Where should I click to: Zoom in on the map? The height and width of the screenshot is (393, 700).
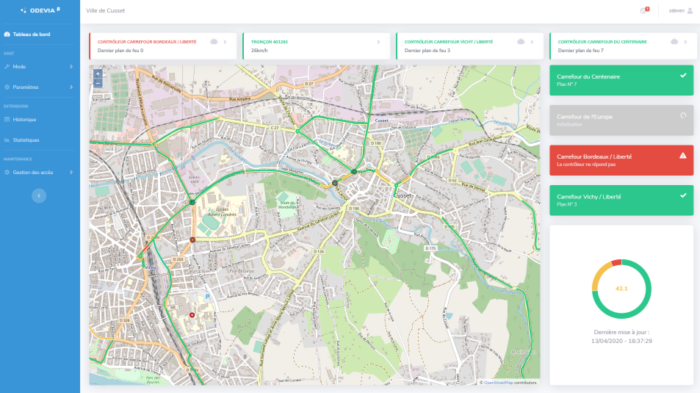[98, 73]
